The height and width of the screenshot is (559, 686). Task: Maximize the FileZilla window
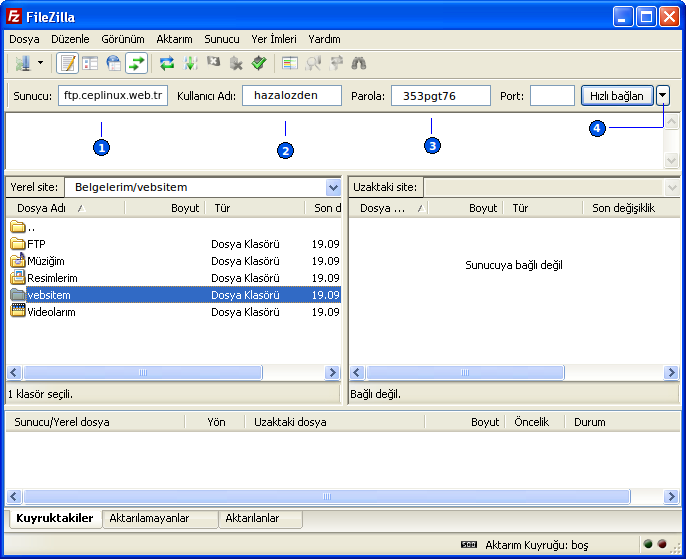(646, 17)
